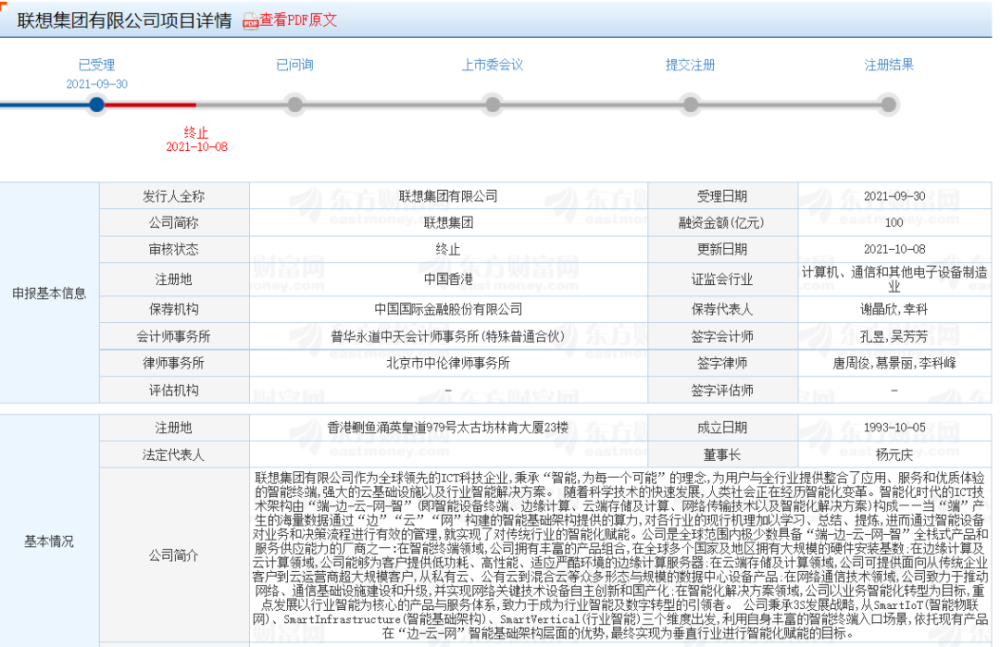The image size is (1000, 647).
Task: Click the 基本情况 section header
Action: point(49,541)
